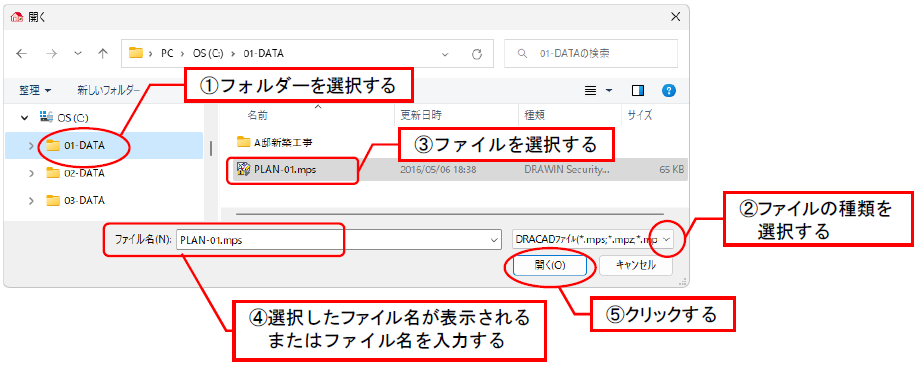Click the 01-DATA search box
The height and width of the screenshot is (365, 914).
[590, 54]
